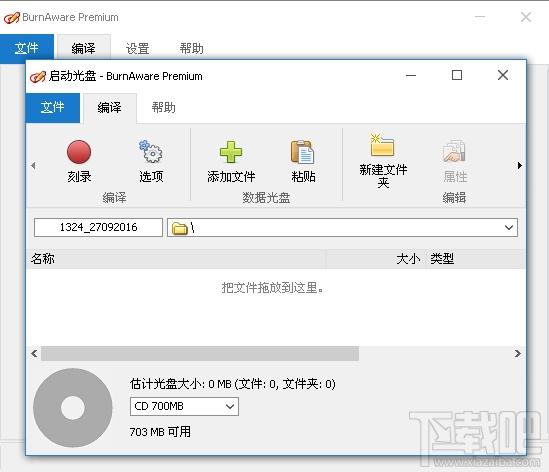Screen dimensions: 549x472
Task: Click the folder icon in path bar
Action: click(180, 228)
